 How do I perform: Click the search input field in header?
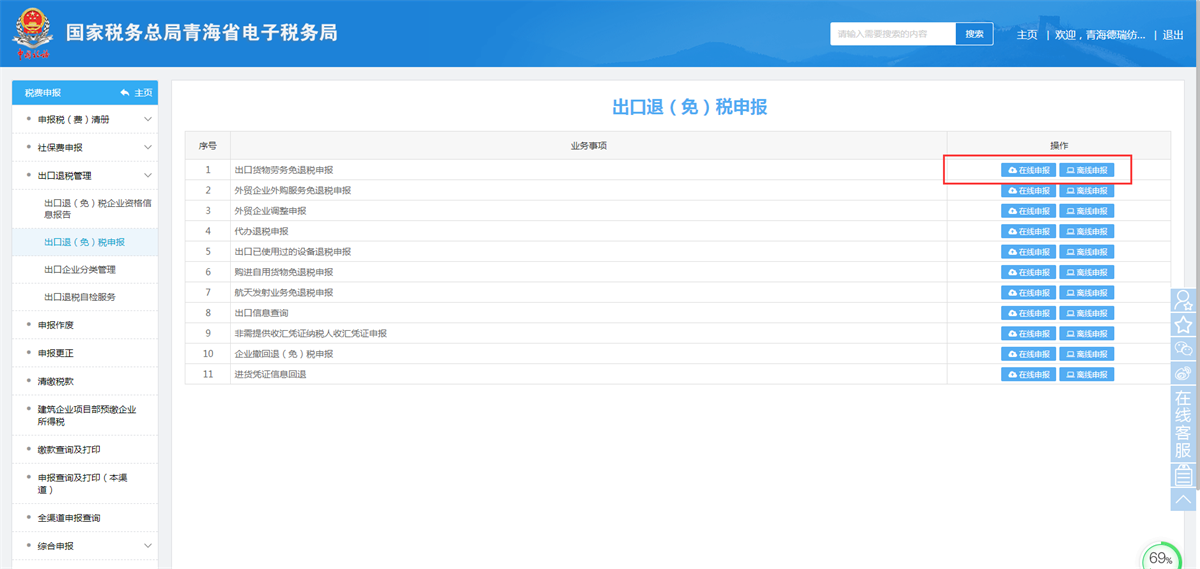pos(892,34)
